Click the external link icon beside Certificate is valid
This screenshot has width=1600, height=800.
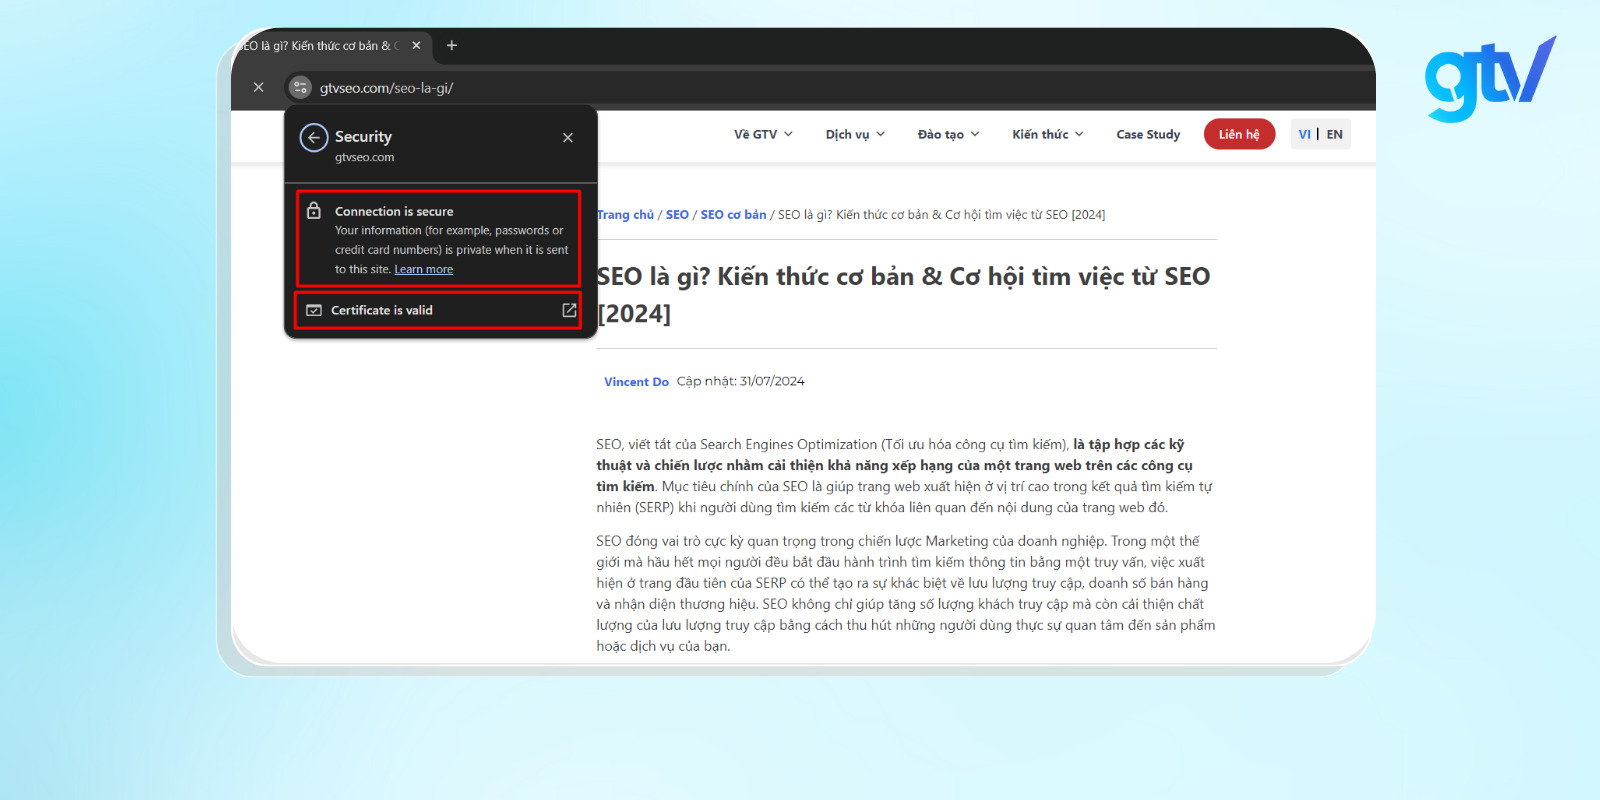(569, 310)
